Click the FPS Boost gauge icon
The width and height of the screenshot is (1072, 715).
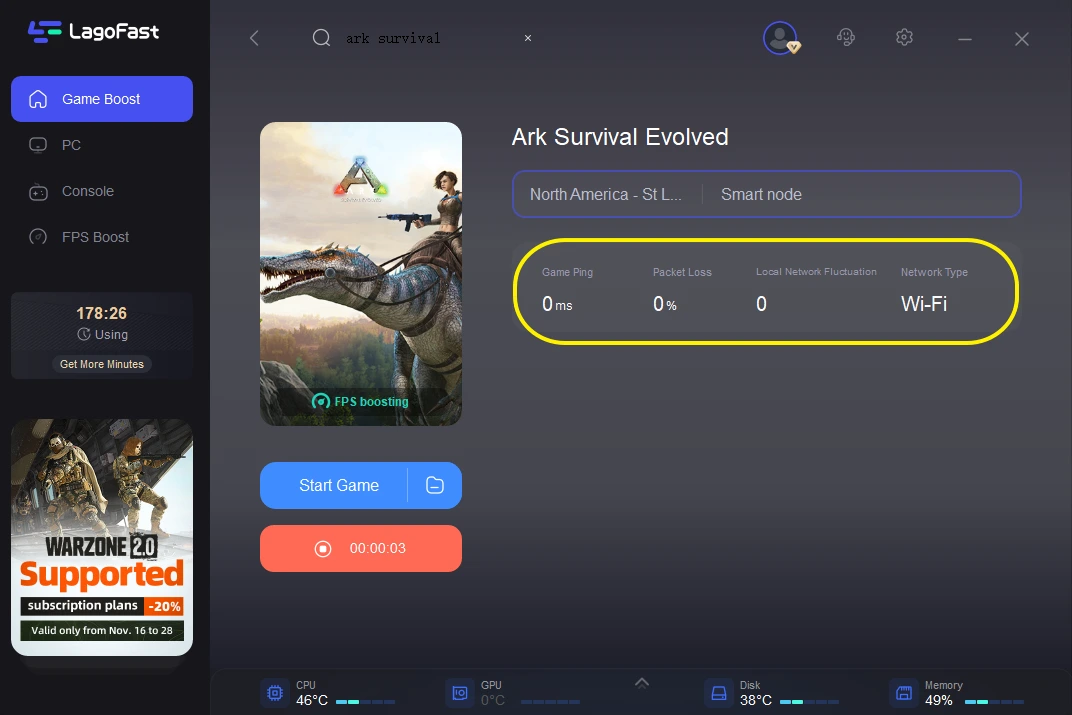coord(38,237)
